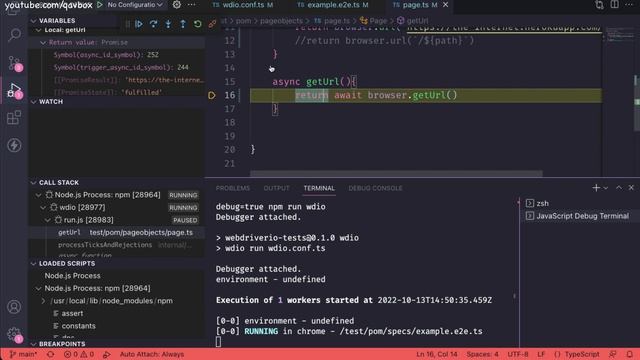The height and width of the screenshot is (360, 640).
Task: Disconnect the debugger
Action: click(x=212, y=24)
